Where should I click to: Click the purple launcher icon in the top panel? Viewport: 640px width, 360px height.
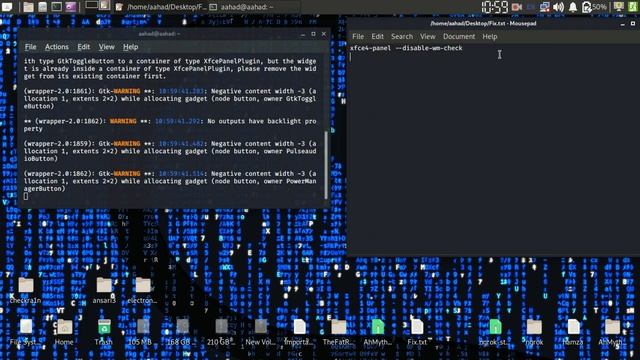[x=71, y=7]
